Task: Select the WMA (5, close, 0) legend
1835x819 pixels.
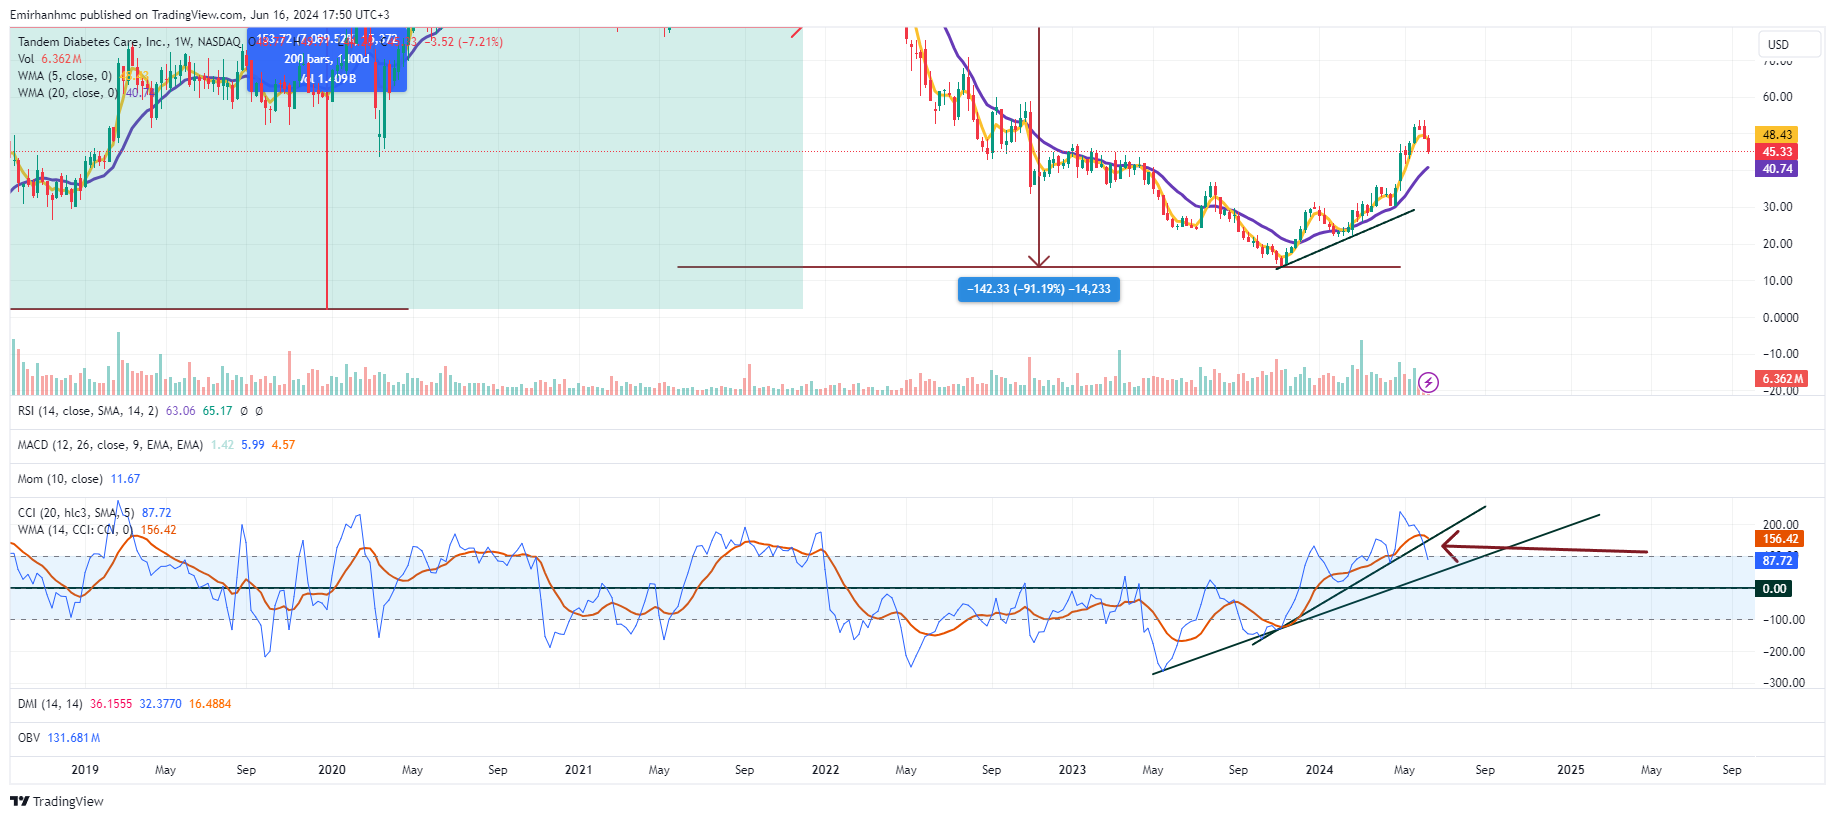Action: [65, 76]
